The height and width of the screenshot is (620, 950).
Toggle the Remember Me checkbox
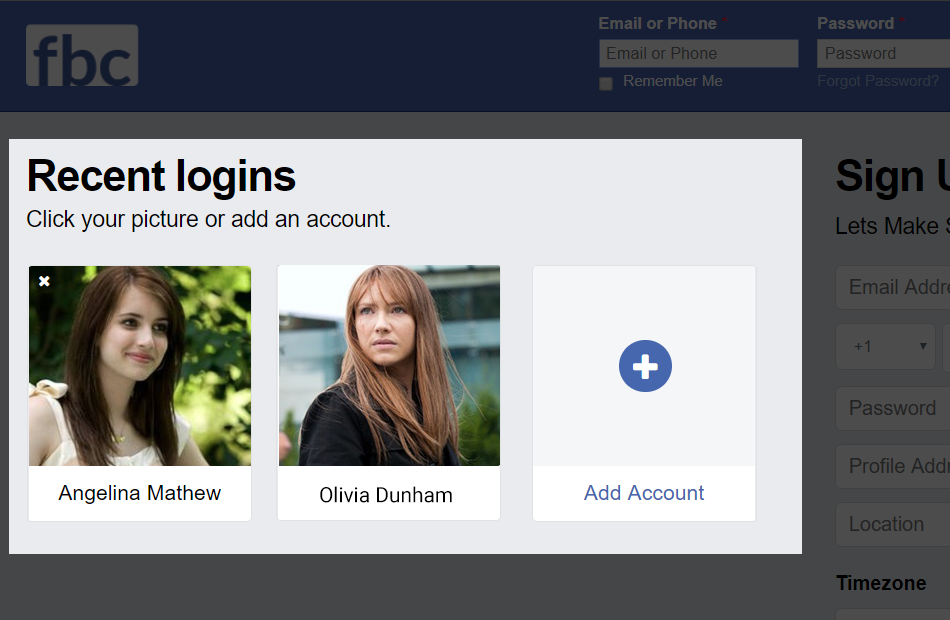[605, 84]
